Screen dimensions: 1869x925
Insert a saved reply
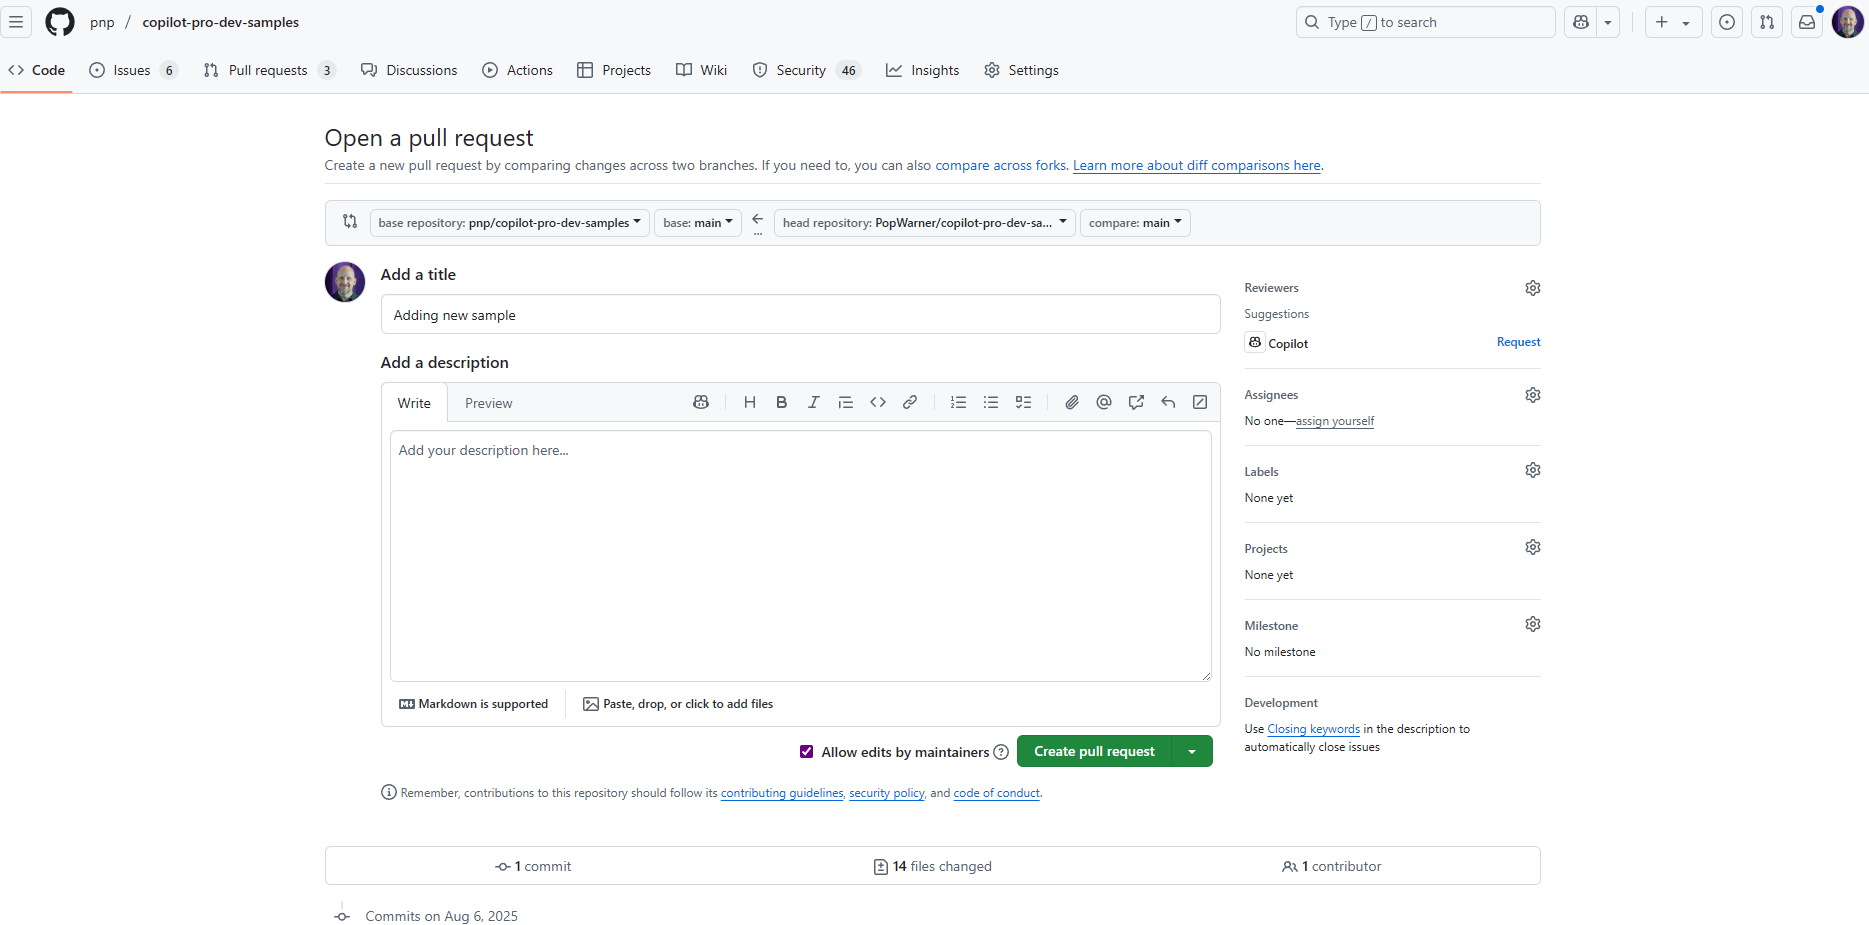coord(1168,402)
